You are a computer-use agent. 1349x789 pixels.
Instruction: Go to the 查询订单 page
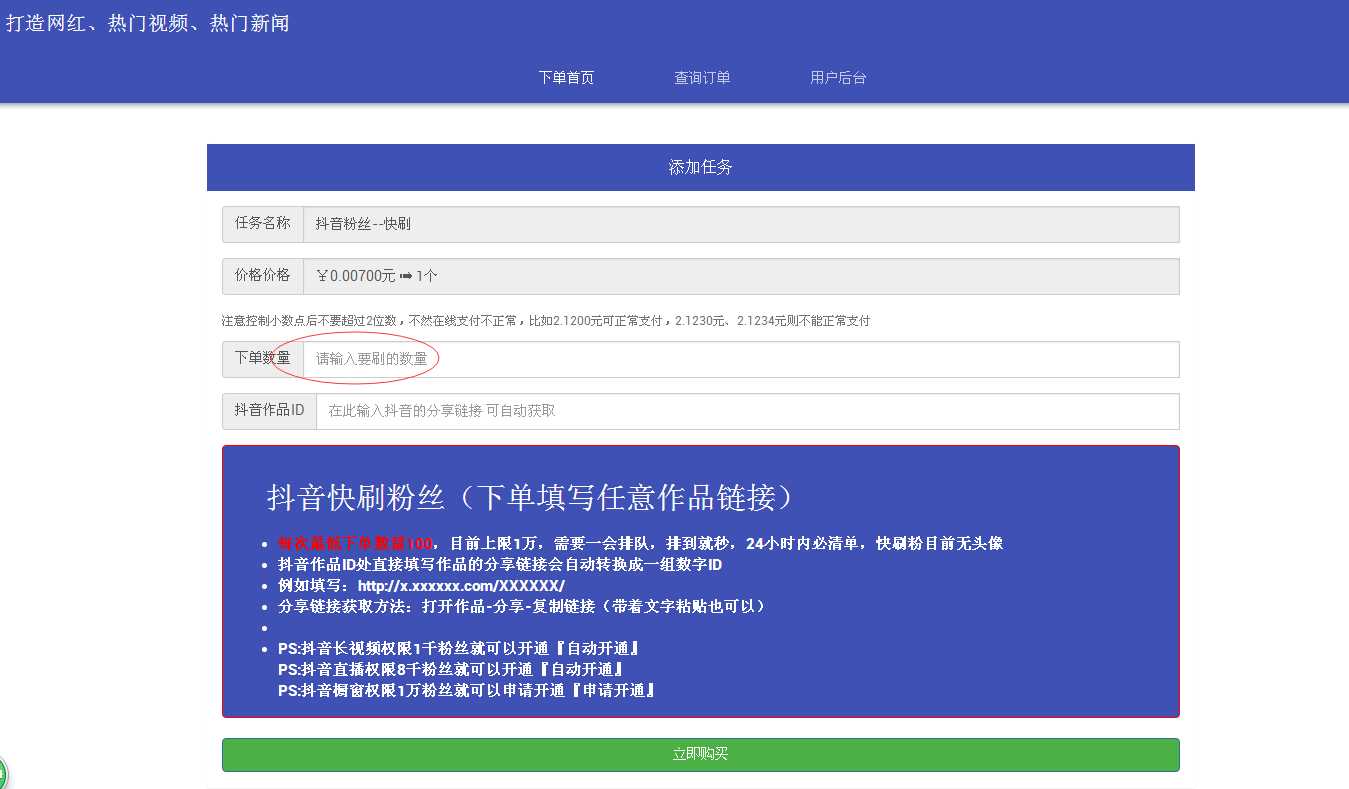pos(702,77)
